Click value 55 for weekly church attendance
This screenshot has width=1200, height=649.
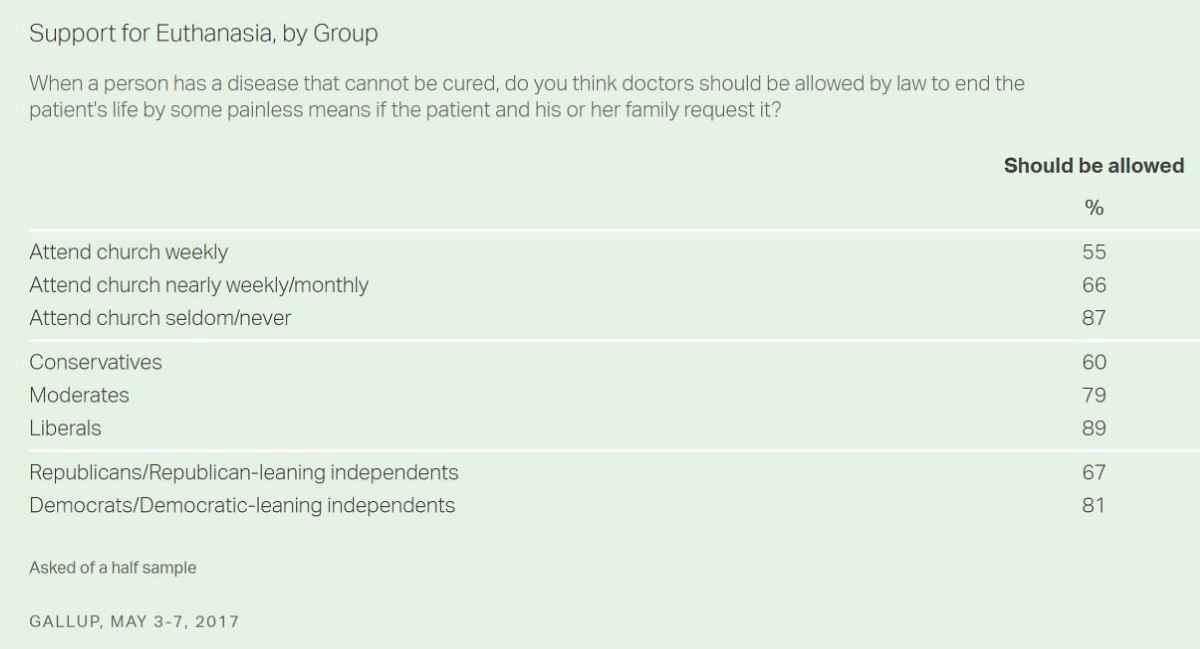[x=1094, y=253]
